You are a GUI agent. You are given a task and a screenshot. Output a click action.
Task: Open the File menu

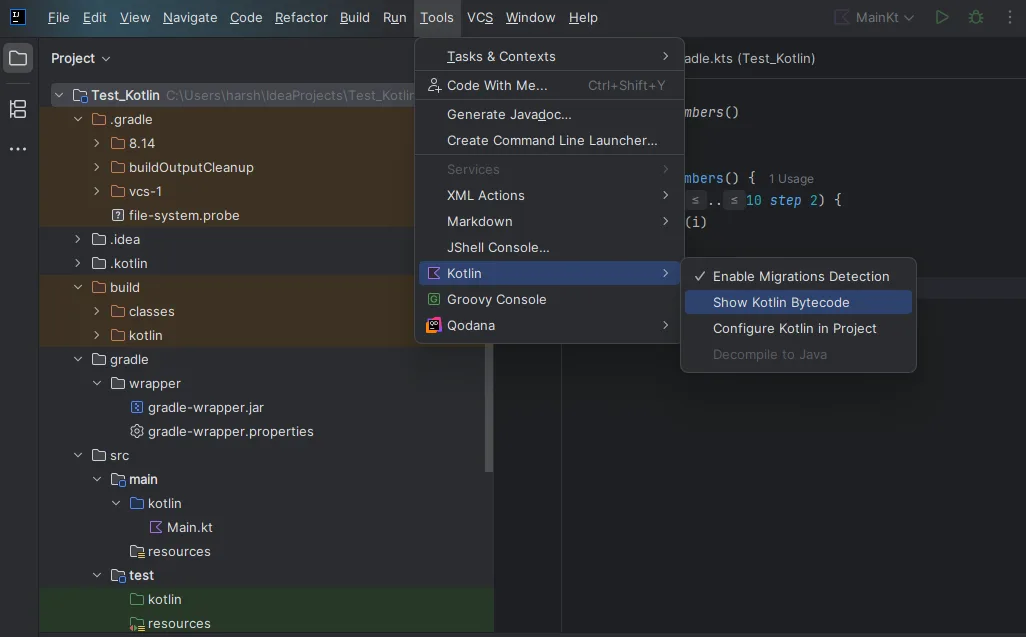pos(58,18)
